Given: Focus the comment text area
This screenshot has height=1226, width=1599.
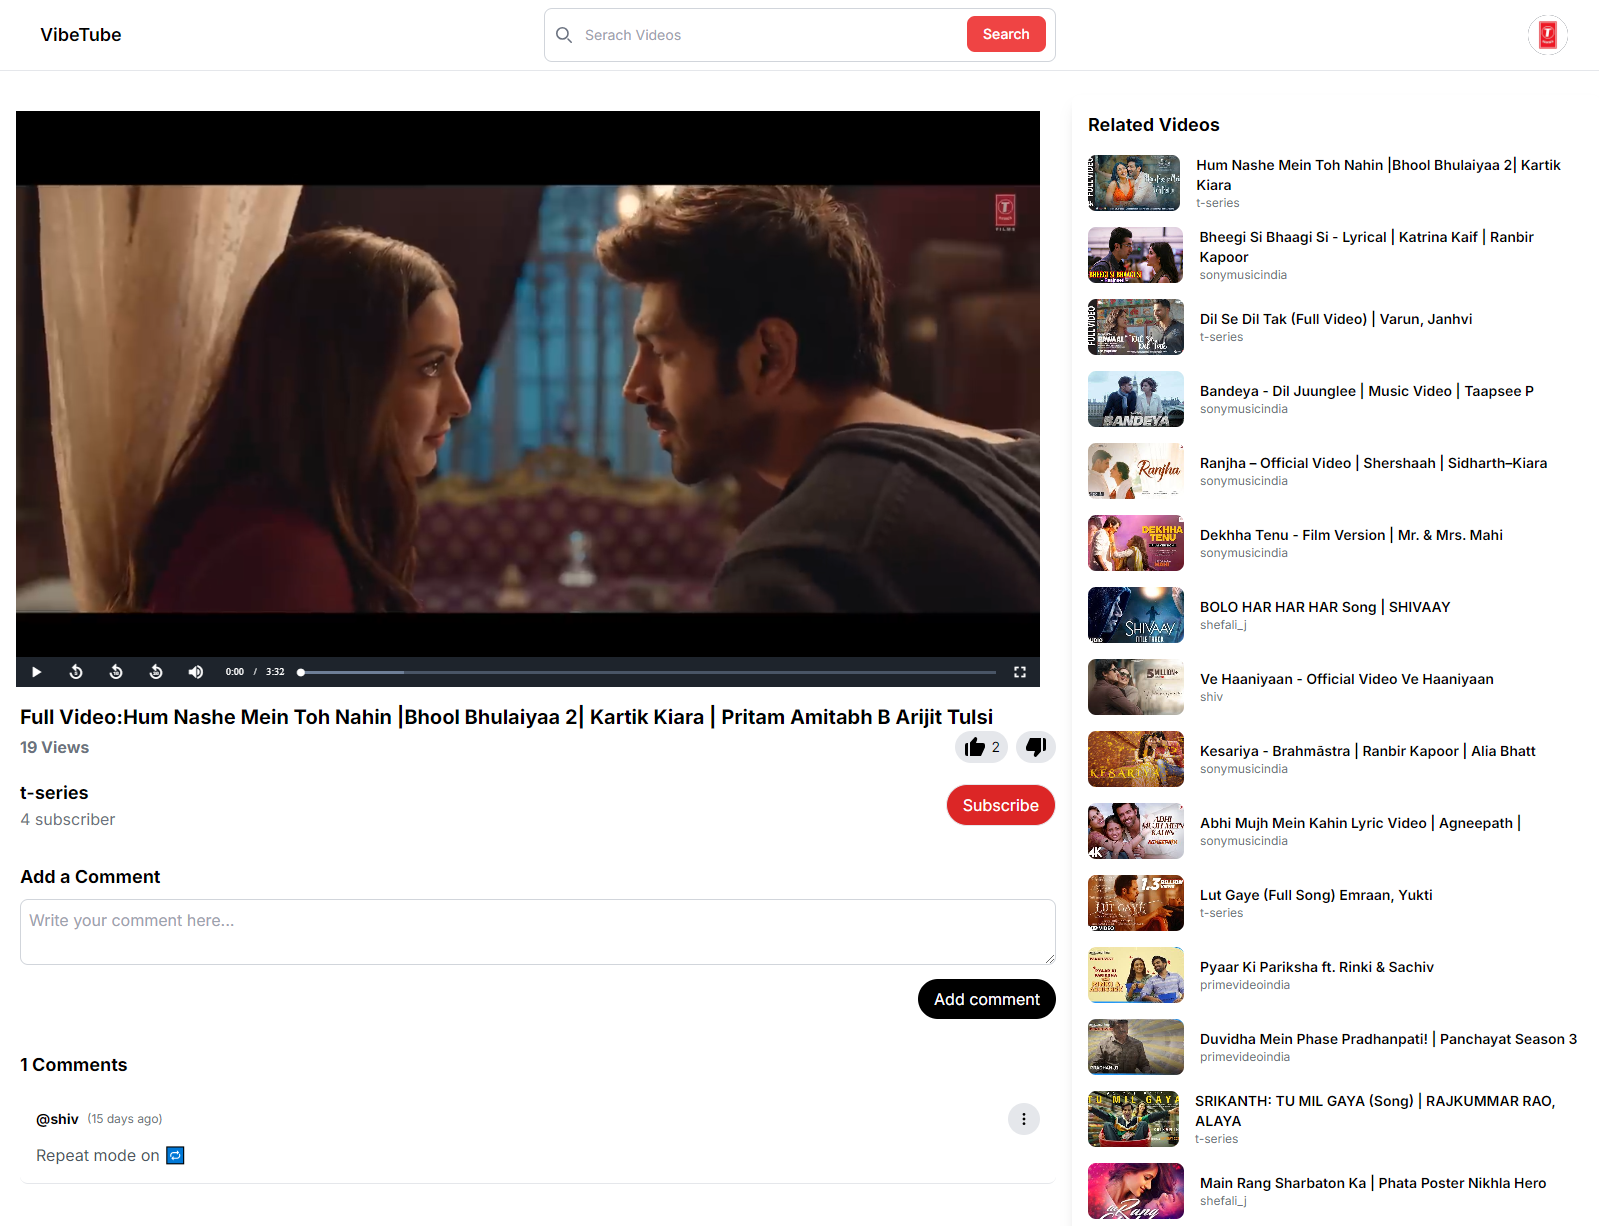Looking at the screenshot, I should 538,932.
